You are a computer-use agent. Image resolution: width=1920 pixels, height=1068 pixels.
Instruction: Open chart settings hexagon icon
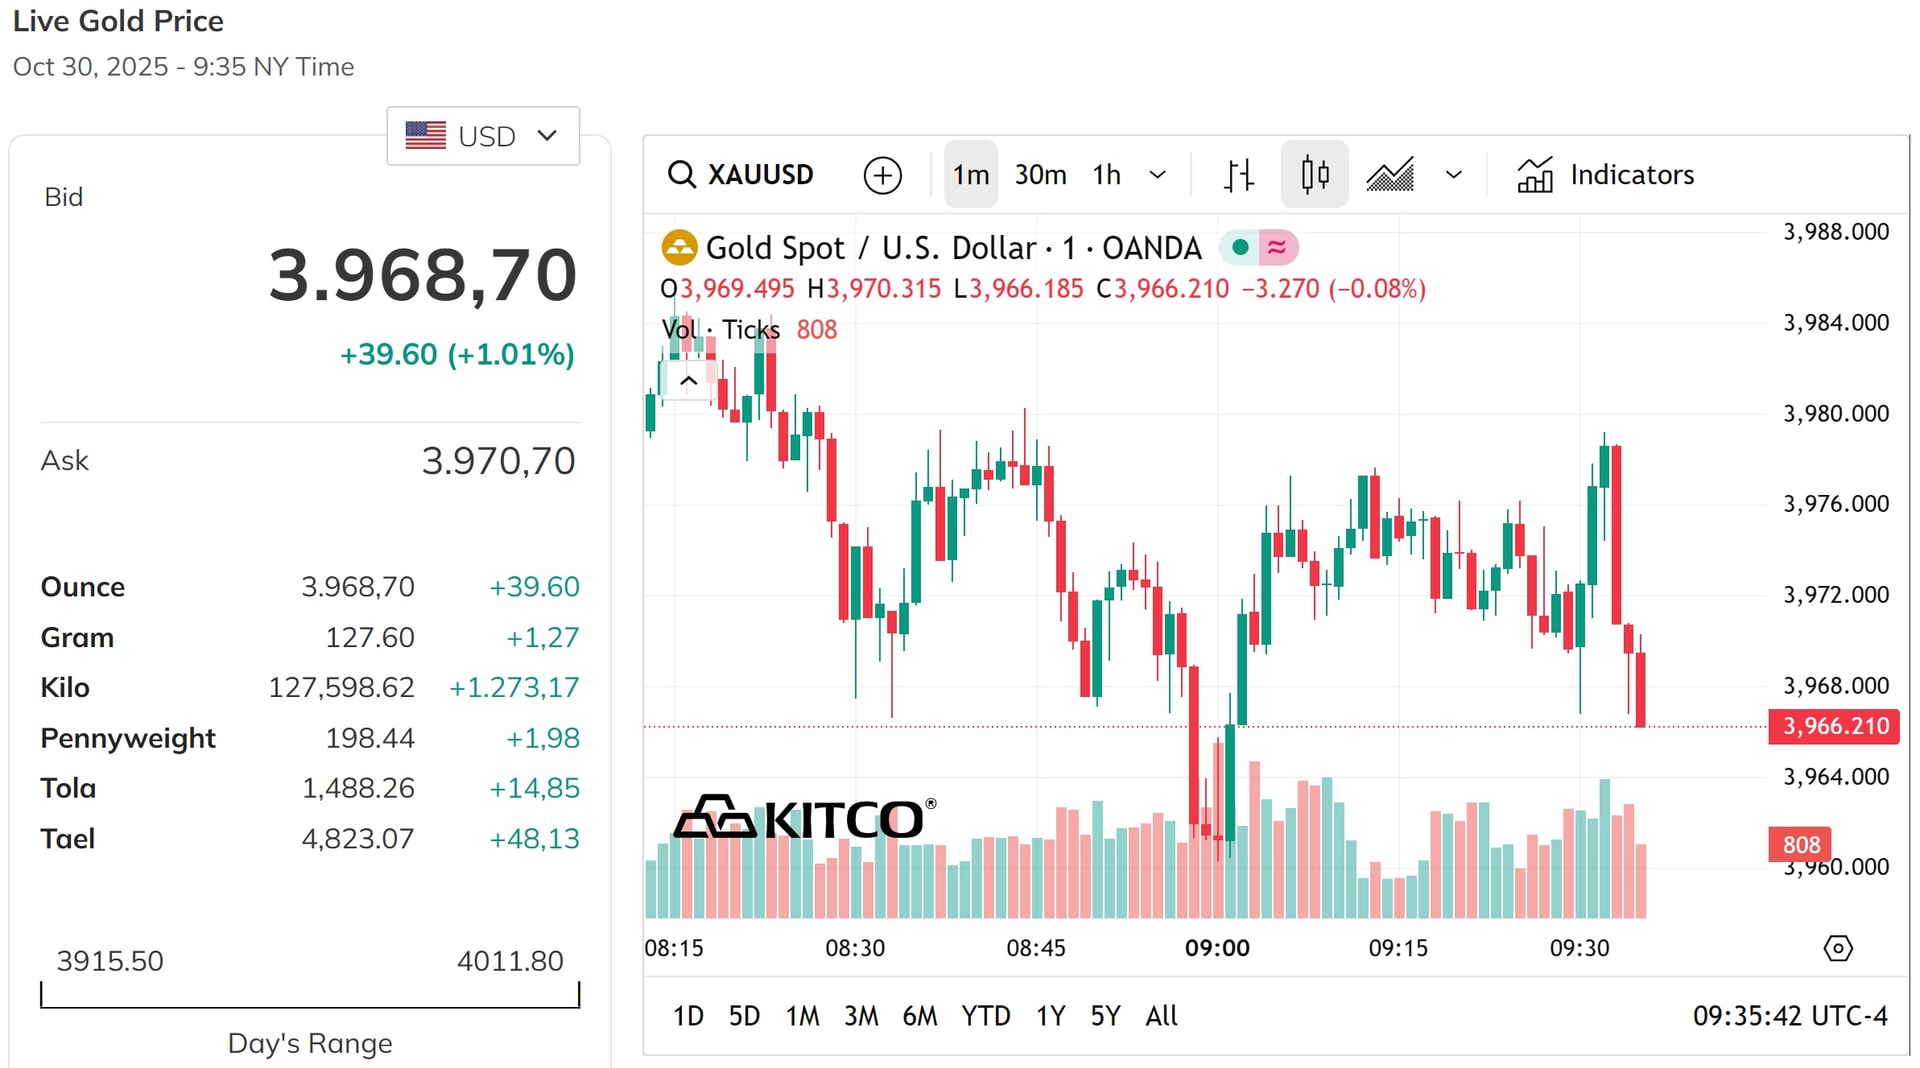coord(1838,948)
